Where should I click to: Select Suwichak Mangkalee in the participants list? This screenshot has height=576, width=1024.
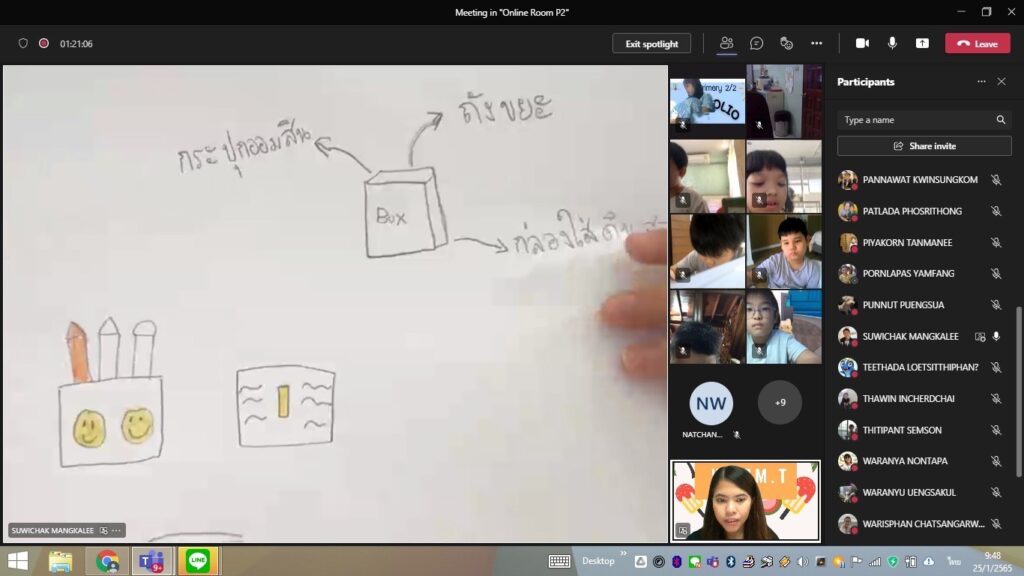click(x=910, y=336)
